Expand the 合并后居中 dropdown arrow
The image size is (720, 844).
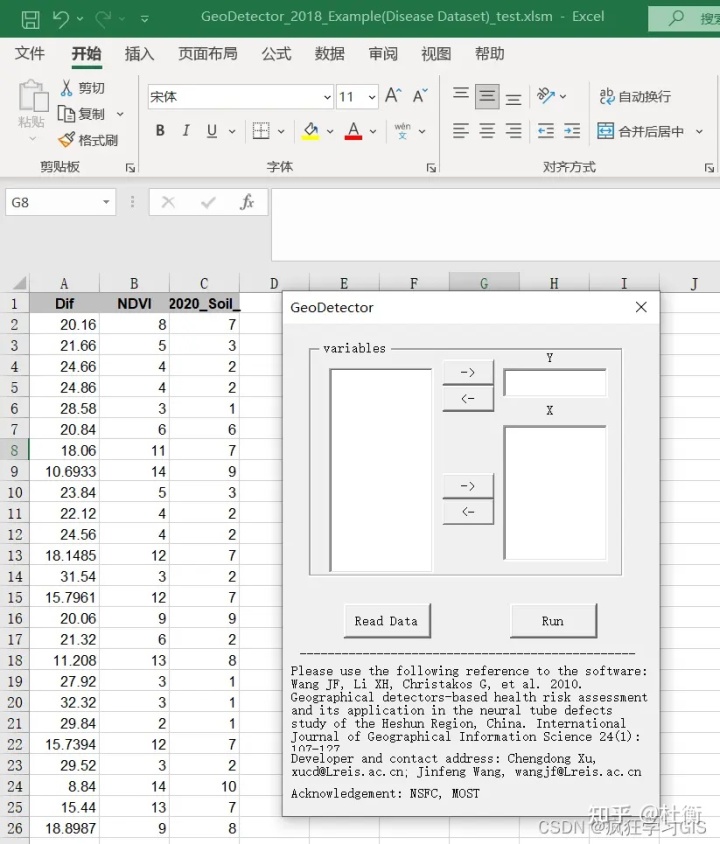(x=699, y=131)
